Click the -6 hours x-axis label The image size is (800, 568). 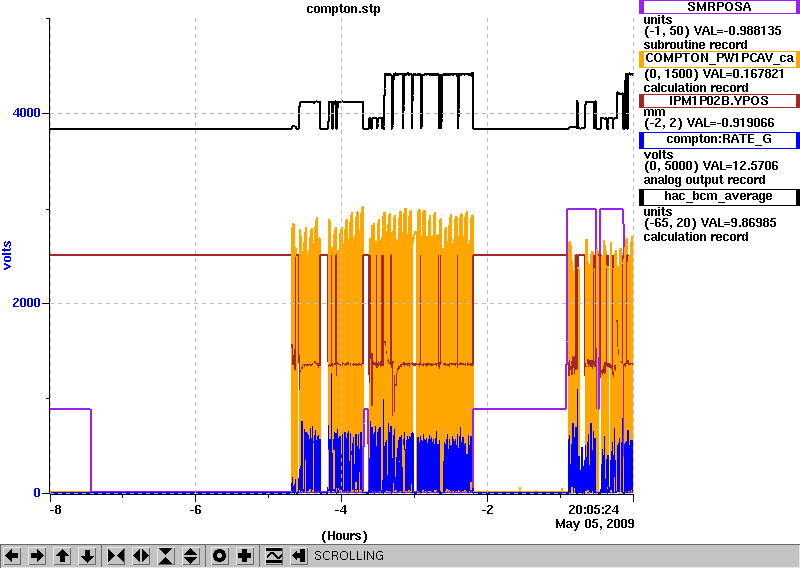coord(195,509)
